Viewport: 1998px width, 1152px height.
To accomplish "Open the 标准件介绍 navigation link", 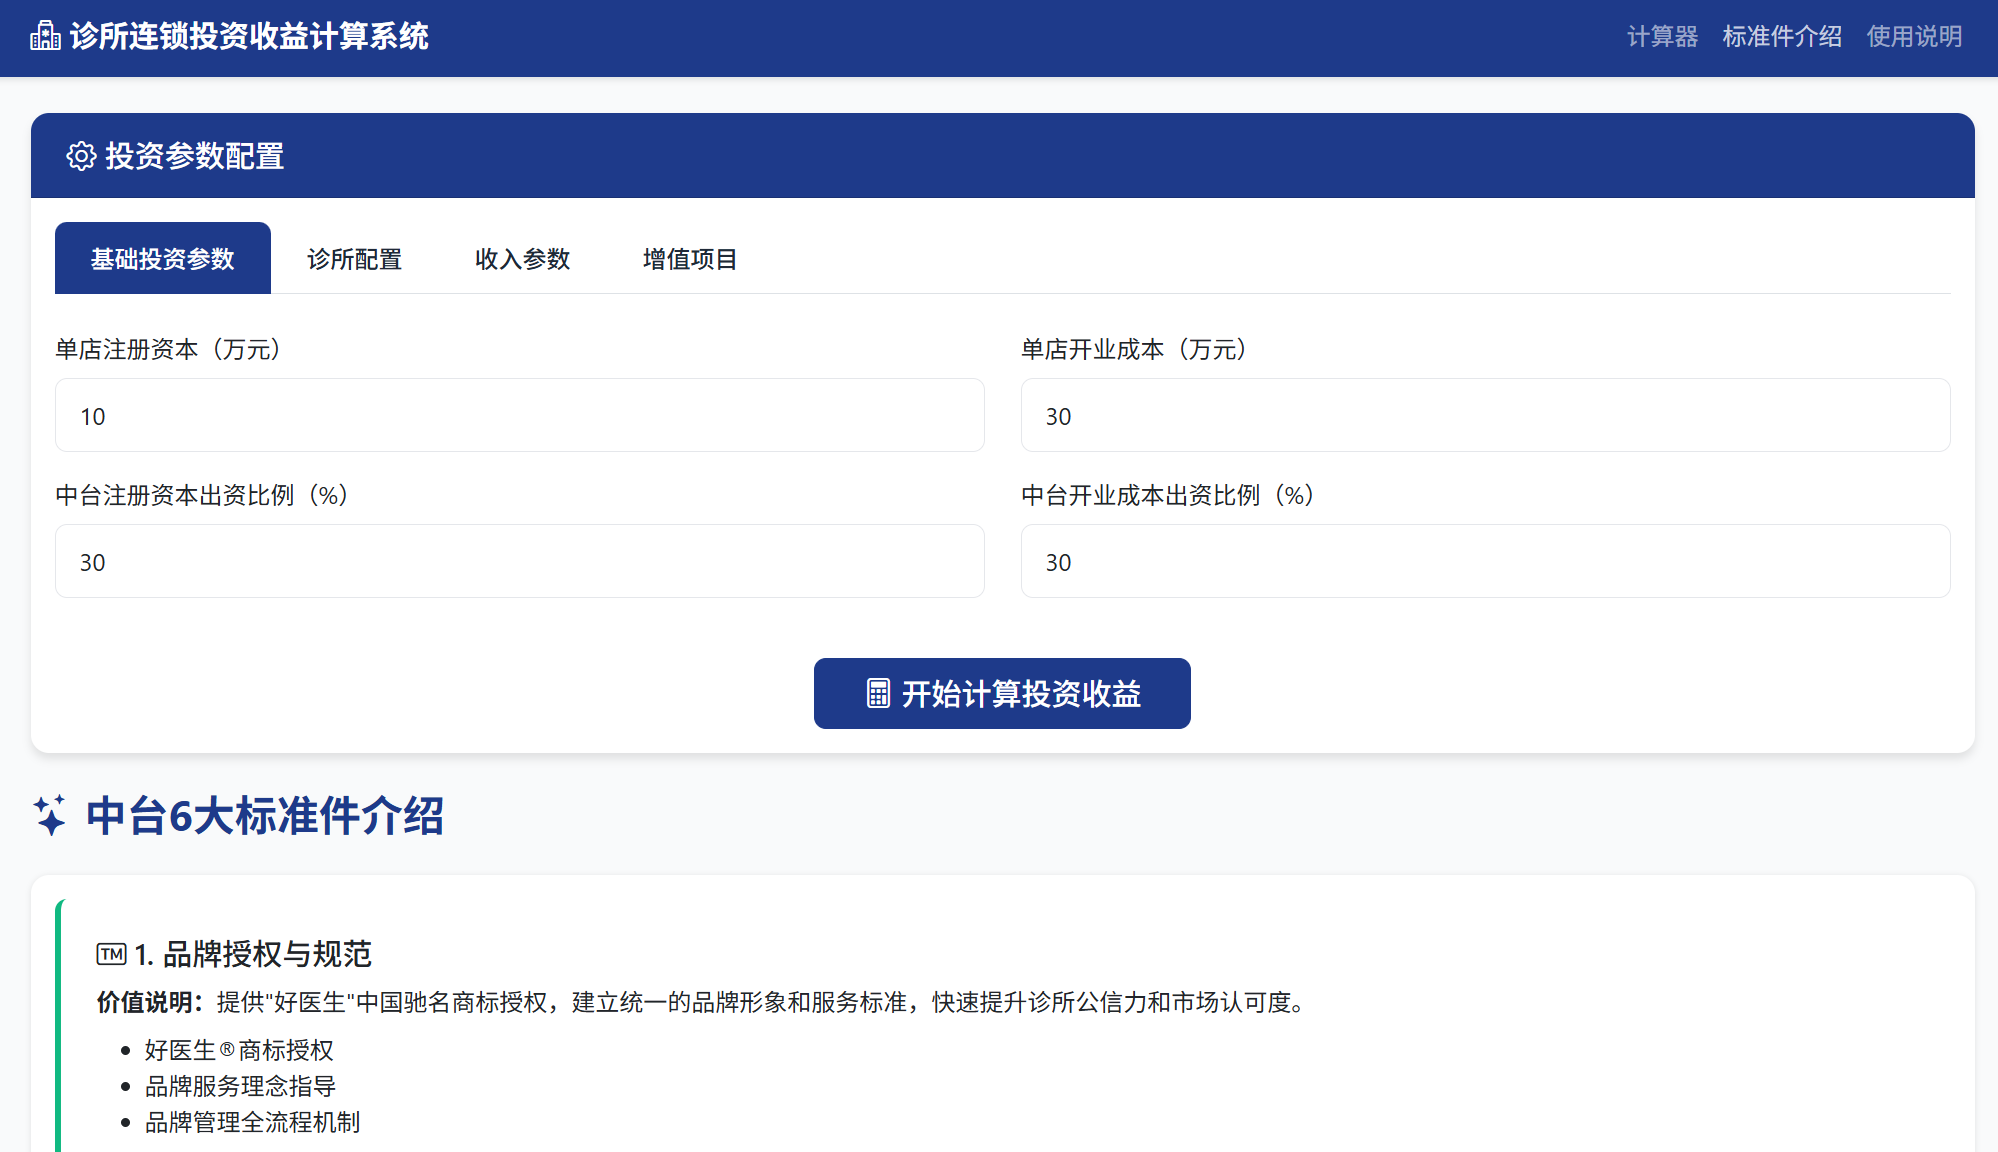I will (1781, 36).
